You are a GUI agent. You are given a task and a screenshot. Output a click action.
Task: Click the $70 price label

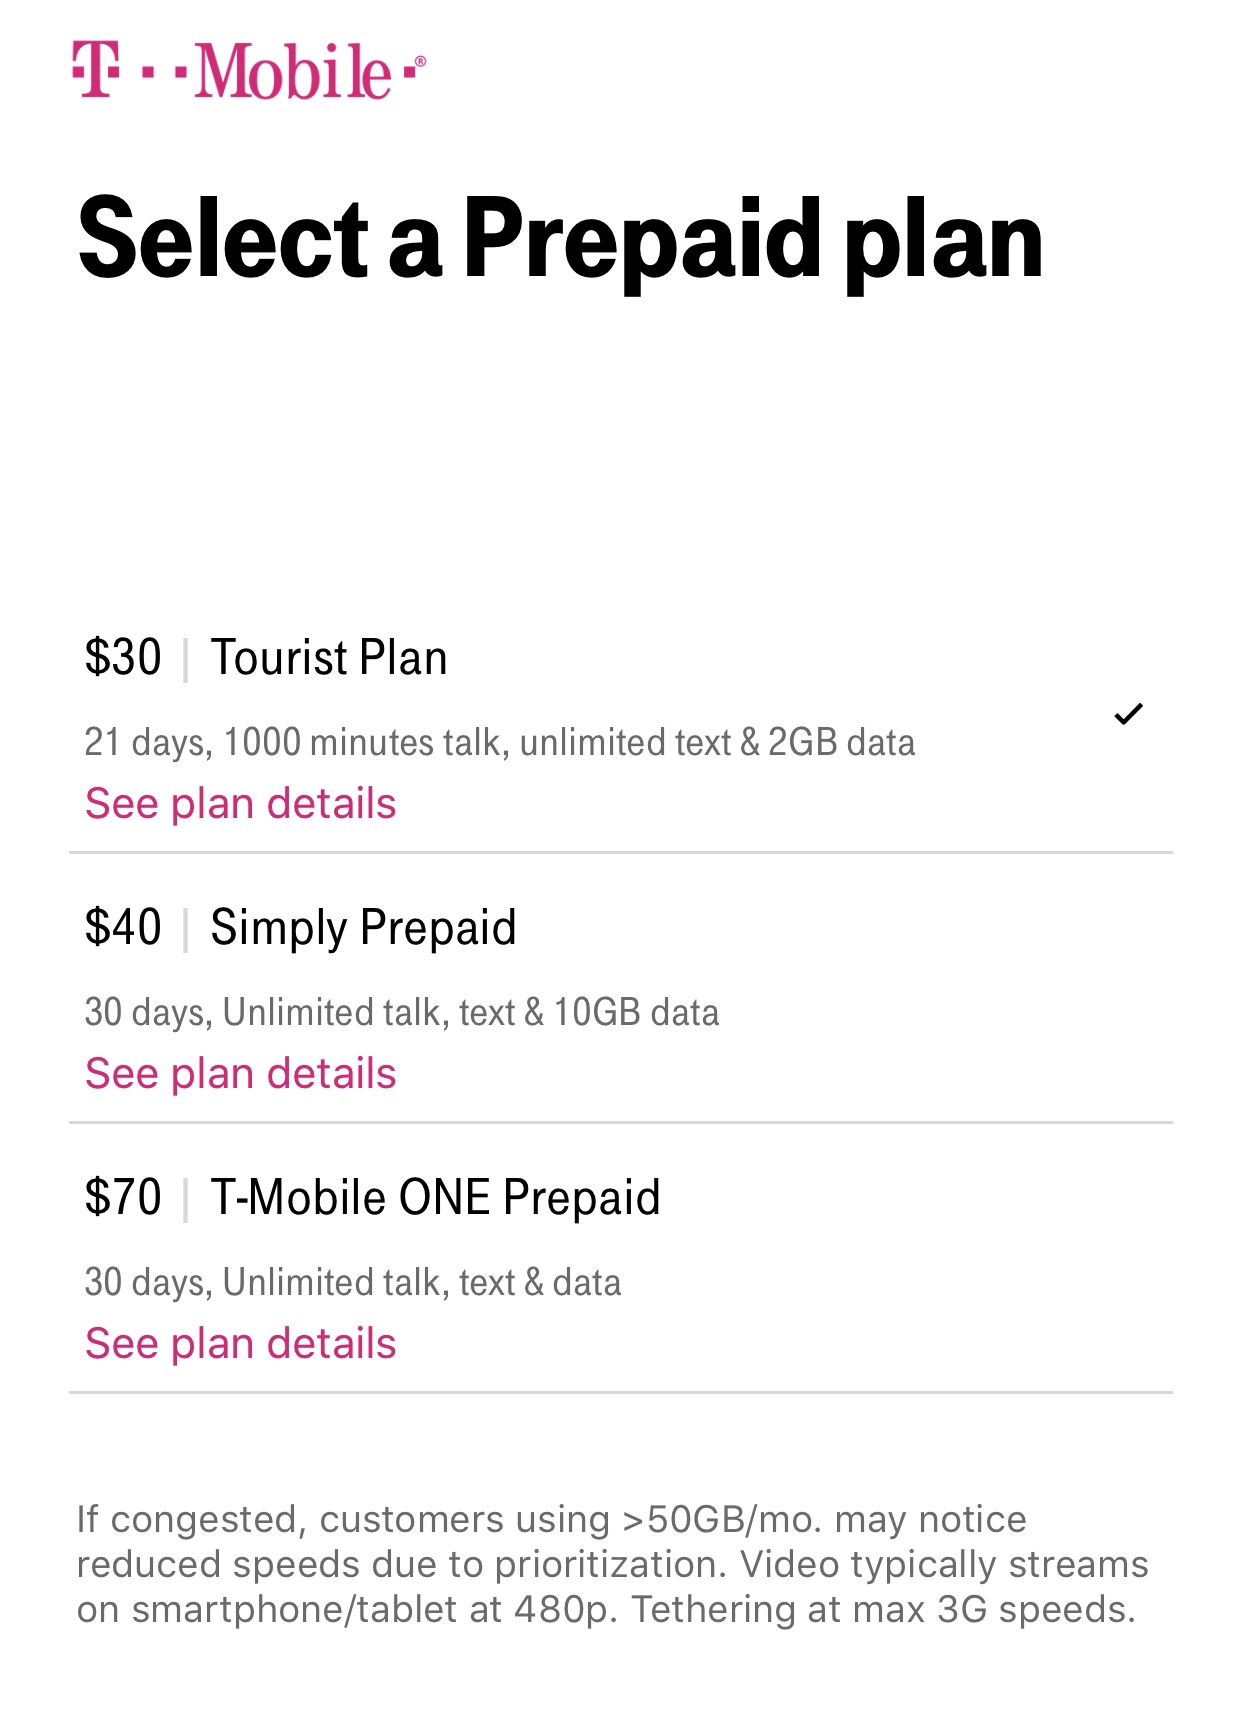pyautogui.click(x=123, y=1197)
